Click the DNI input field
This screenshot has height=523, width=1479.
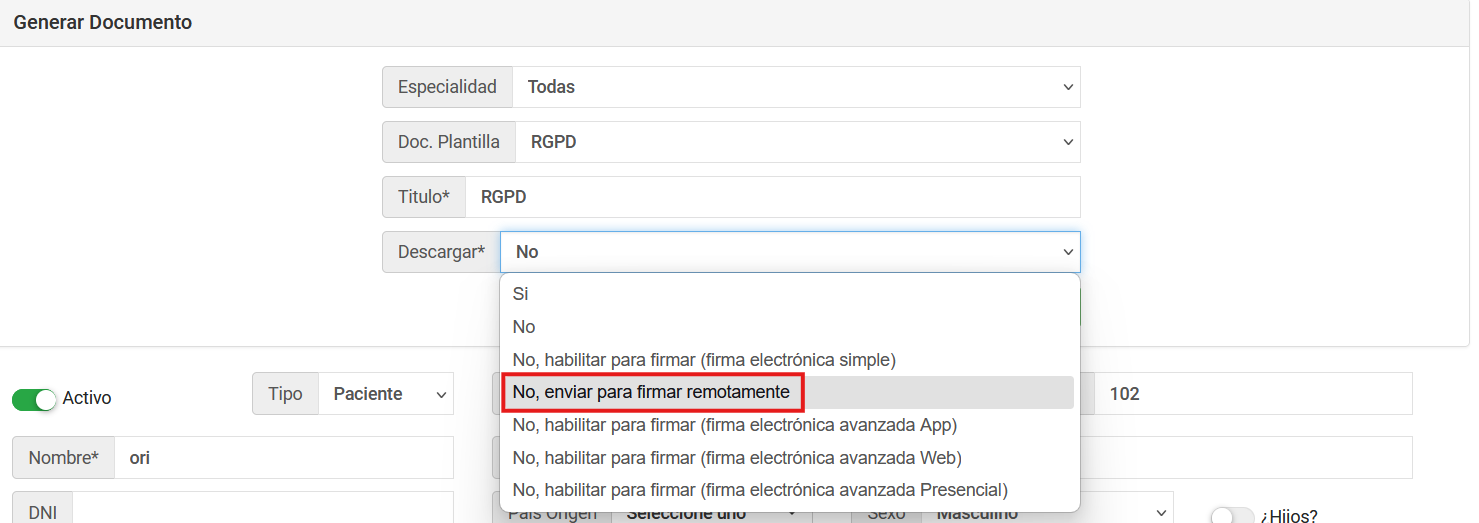click(x=262, y=511)
